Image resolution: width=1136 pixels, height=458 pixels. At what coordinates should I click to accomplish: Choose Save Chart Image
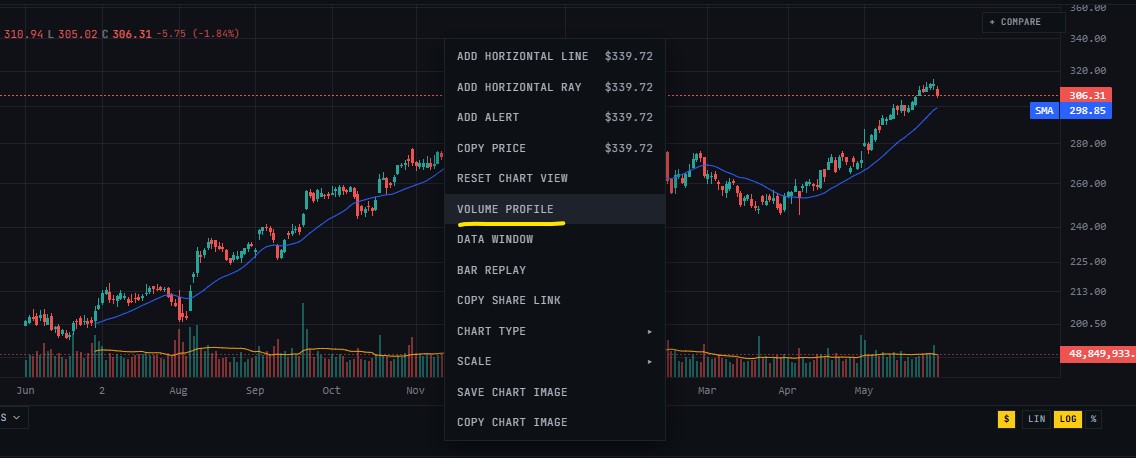pos(554,392)
